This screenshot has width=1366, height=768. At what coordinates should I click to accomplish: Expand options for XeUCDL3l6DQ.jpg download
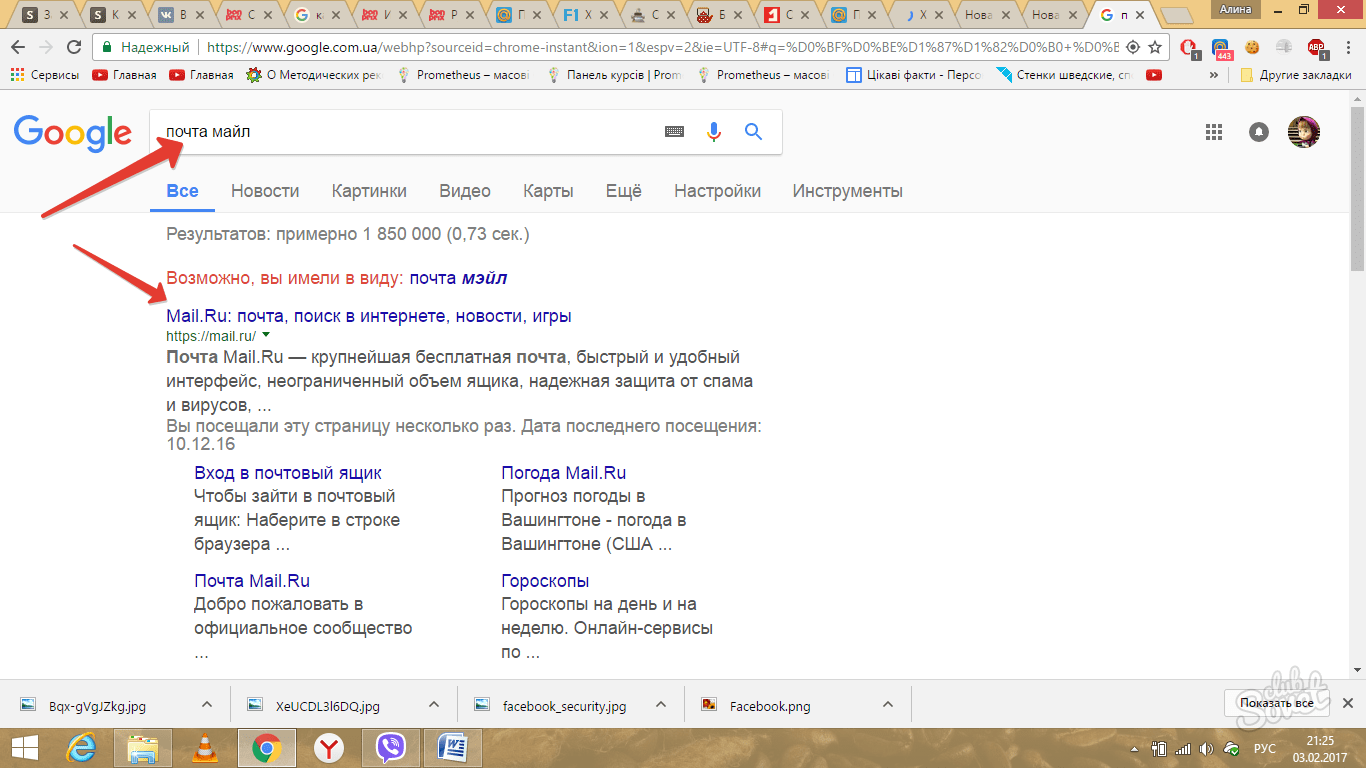pyautogui.click(x=434, y=704)
